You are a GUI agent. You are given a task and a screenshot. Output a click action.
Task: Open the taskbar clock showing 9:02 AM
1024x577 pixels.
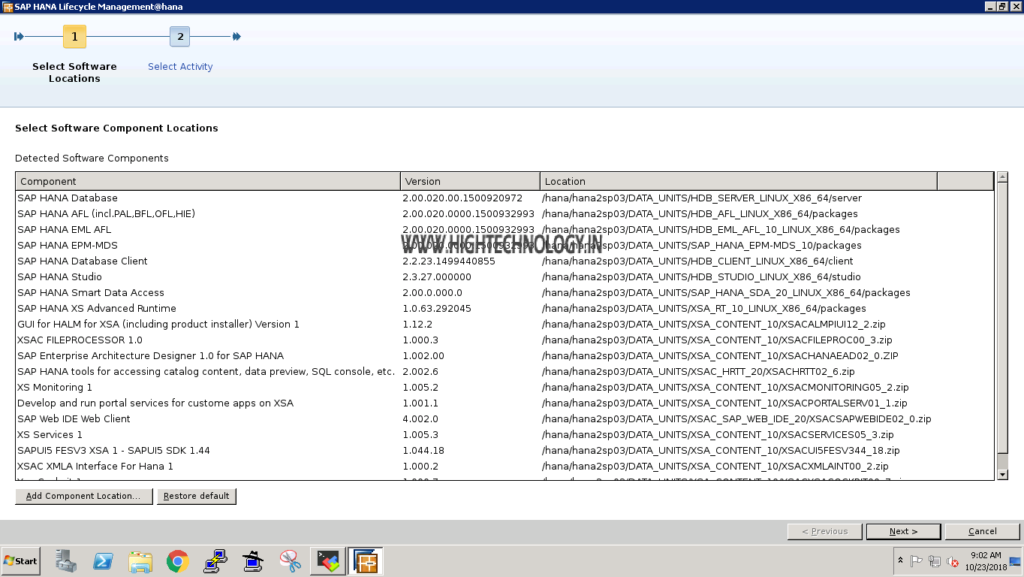[x=986, y=561]
